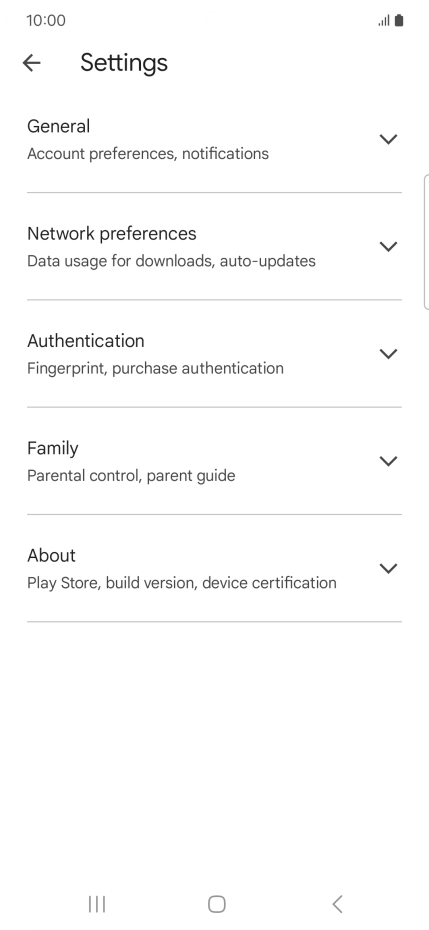Image resolution: width=429 pixels, height=930 pixels.
Task: Select the Family heading
Action: pos(53,448)
